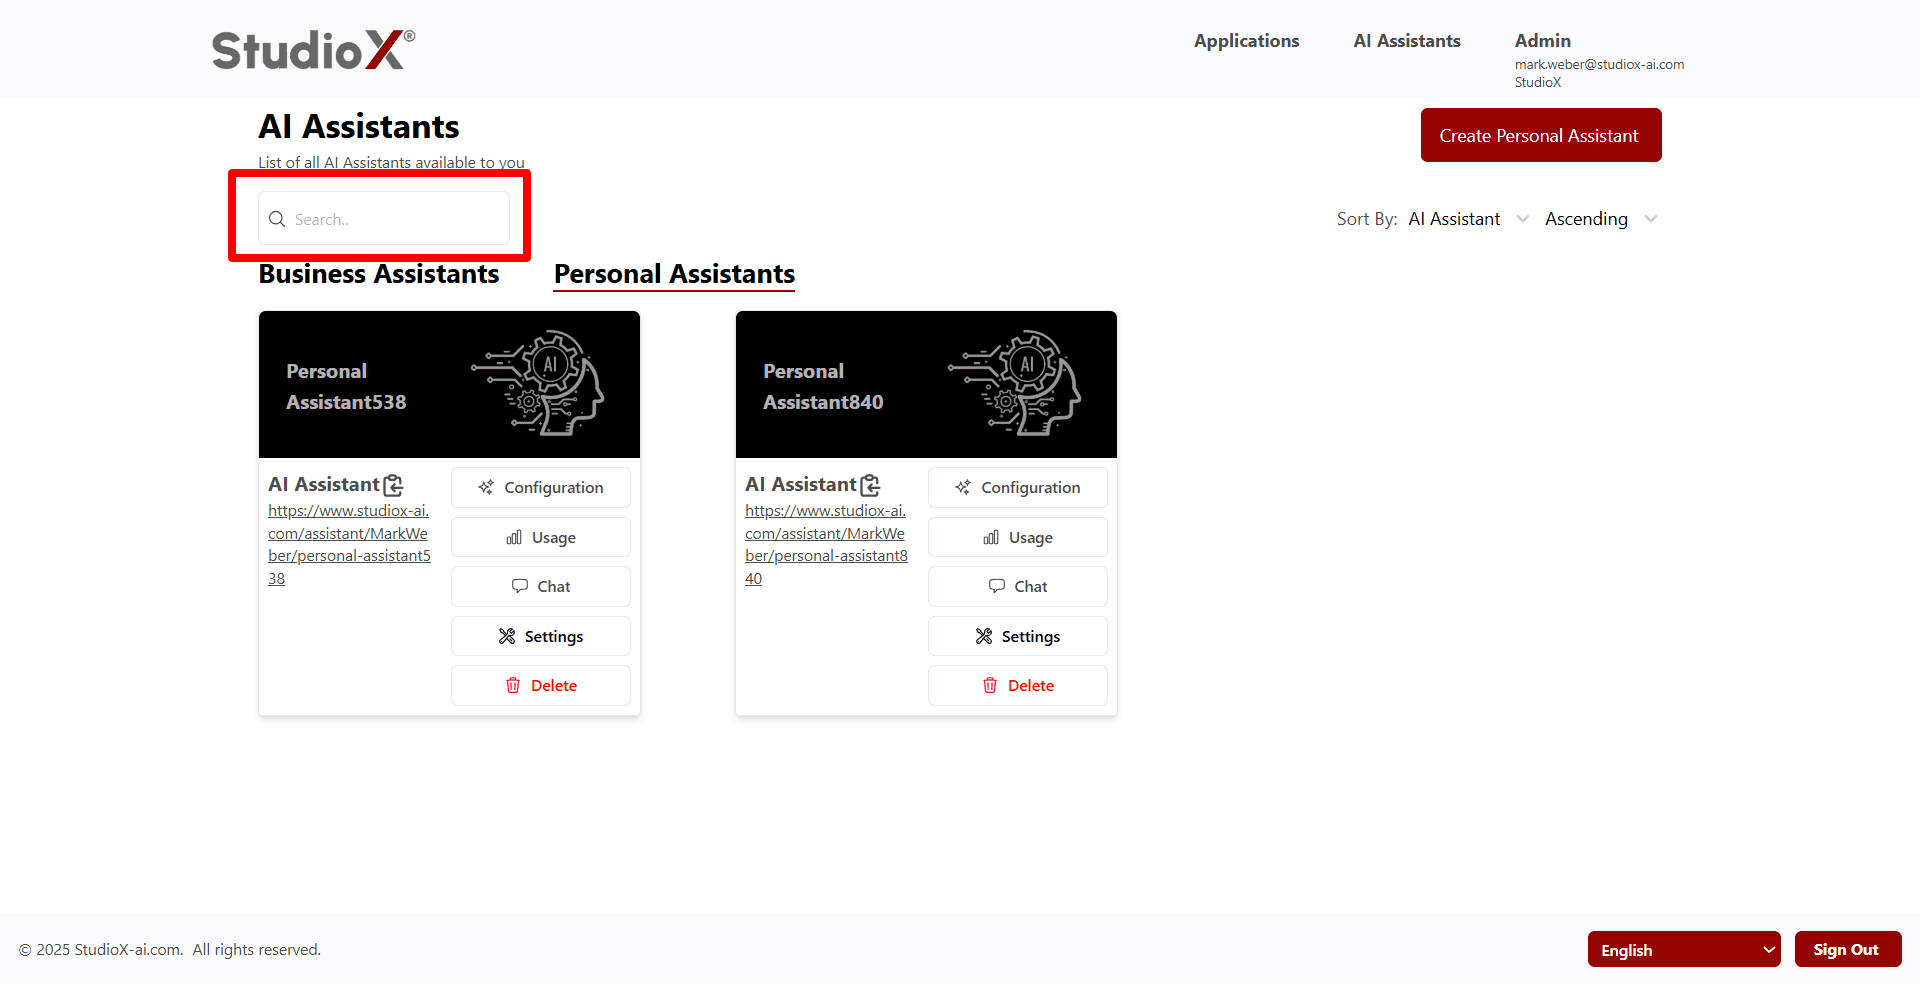This screenshot has height=985, width=1920.
Task: Click the Sign Out button
Action: tap(1847, 949)
